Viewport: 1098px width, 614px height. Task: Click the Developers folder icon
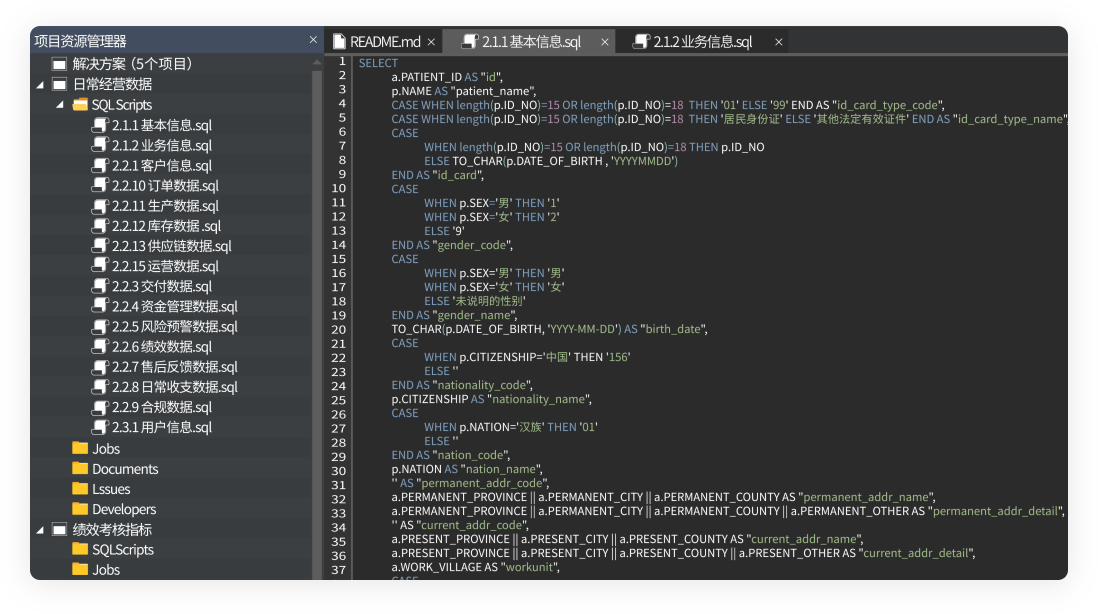tap(80, 509)
